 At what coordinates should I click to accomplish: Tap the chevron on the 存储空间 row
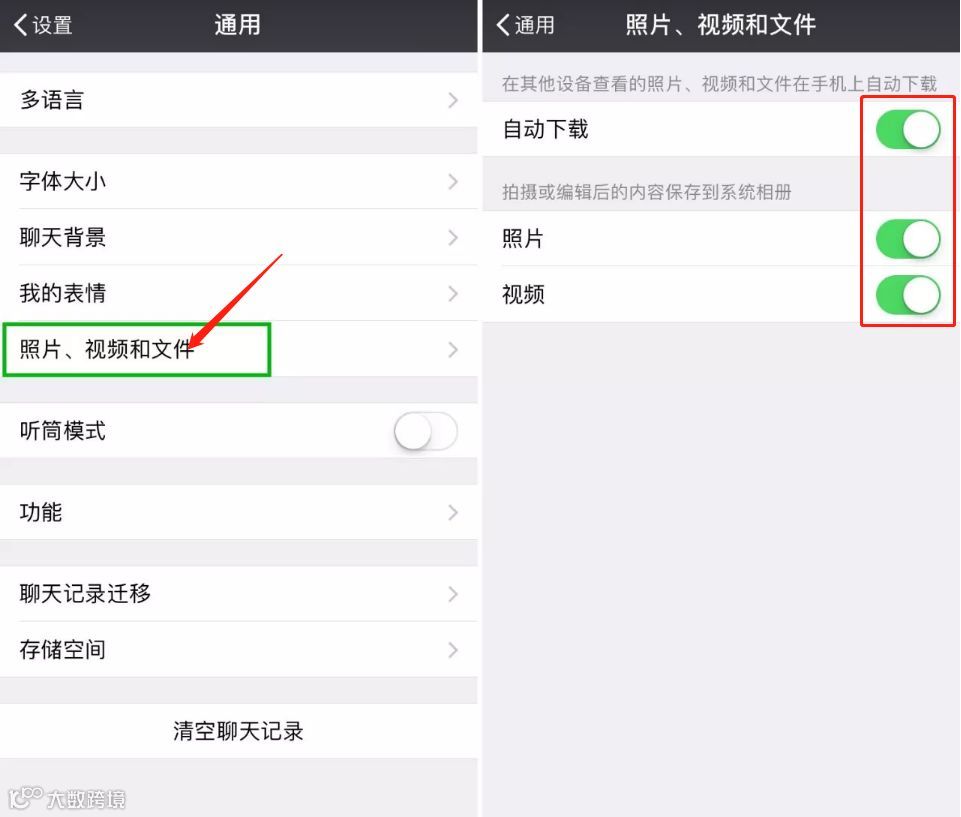click(x=453, y=650)
